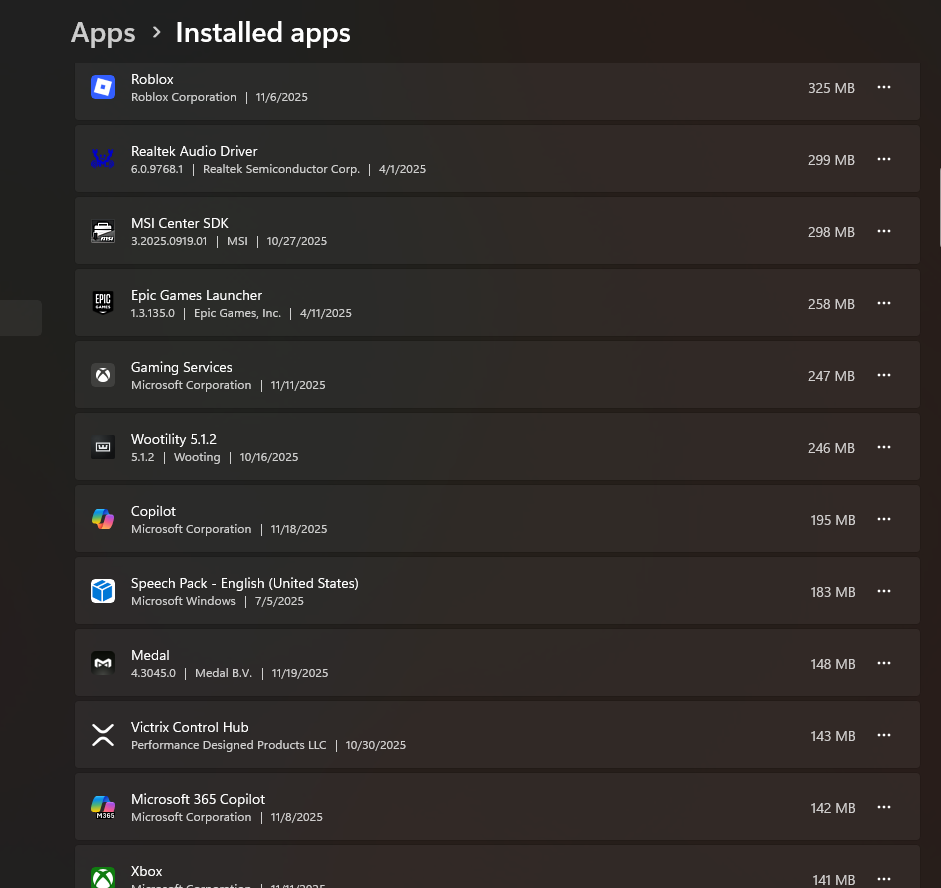Open the three-dot menu for Epic Games Launcher
Image resolution: width=941 pixels, height=888 pixels.
[x=884, y=303]
